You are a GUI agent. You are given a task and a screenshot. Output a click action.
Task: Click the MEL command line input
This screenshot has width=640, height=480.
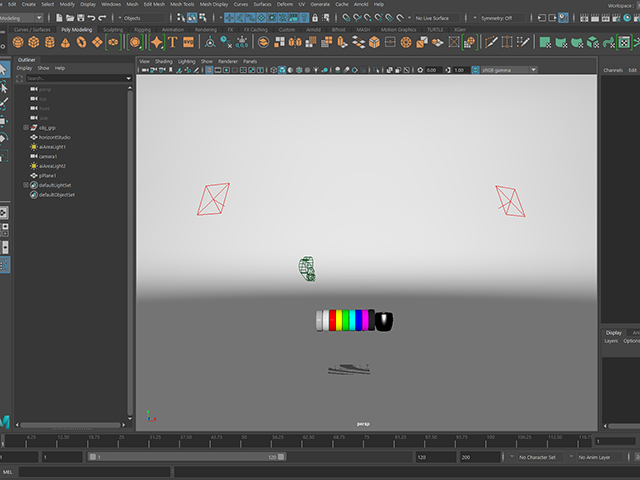(94, 472)
